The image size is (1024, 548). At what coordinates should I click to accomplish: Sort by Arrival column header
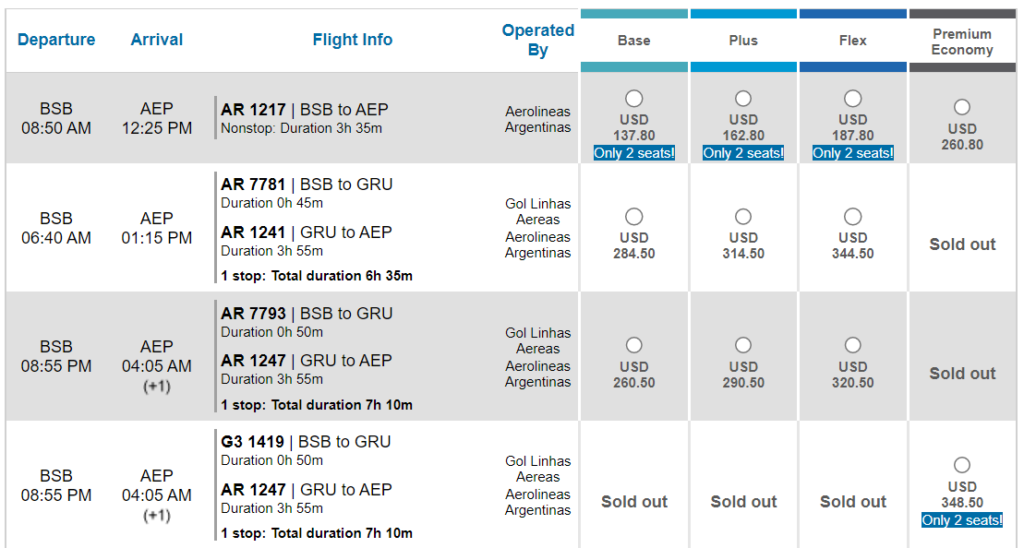coord(157,40)
